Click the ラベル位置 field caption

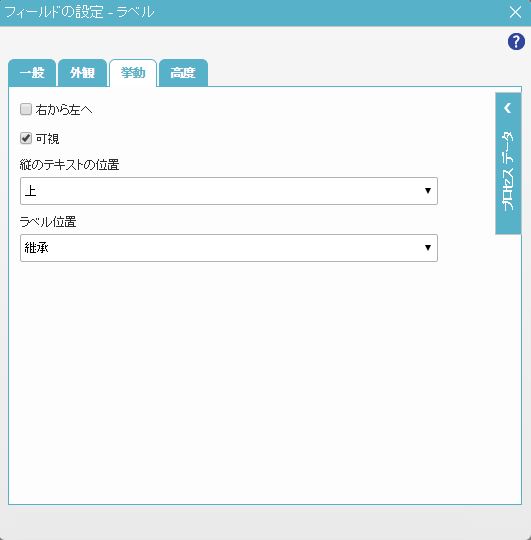click(x=48, y=222)
